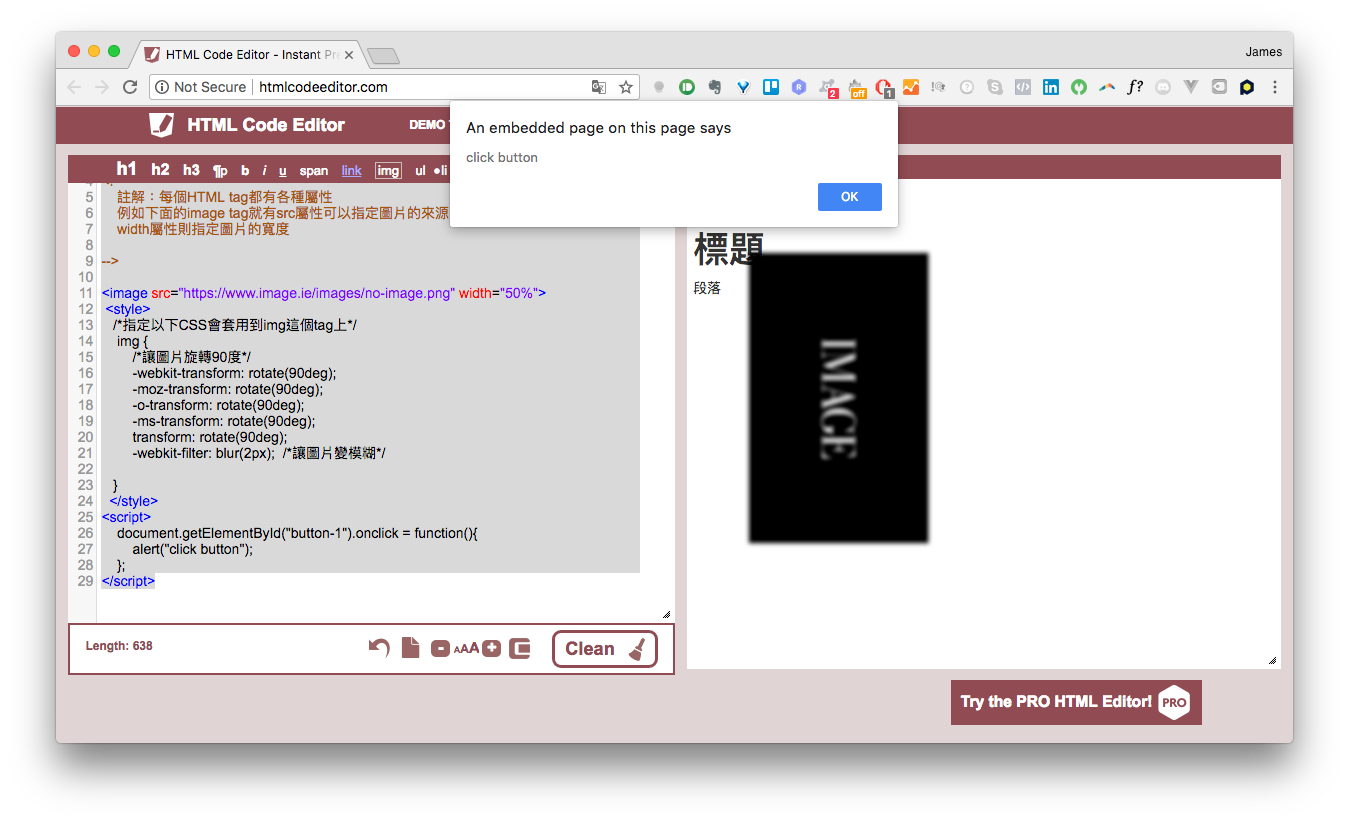Viewport: 1349px width, 823px height.
Task: Click the browser forward arrow
Action: [x=101, y=87]
